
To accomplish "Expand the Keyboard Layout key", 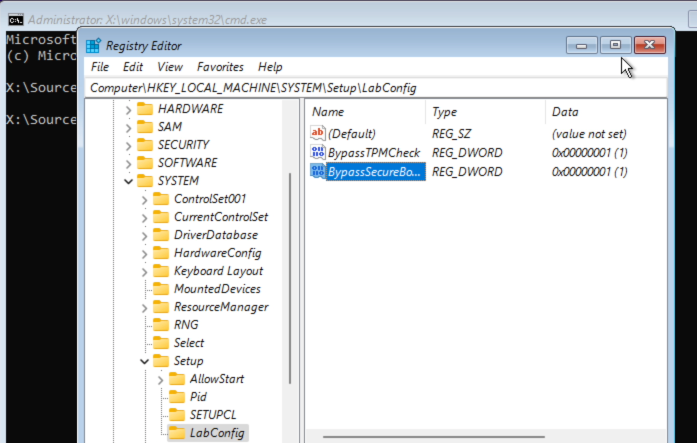I will click(144, 271).
